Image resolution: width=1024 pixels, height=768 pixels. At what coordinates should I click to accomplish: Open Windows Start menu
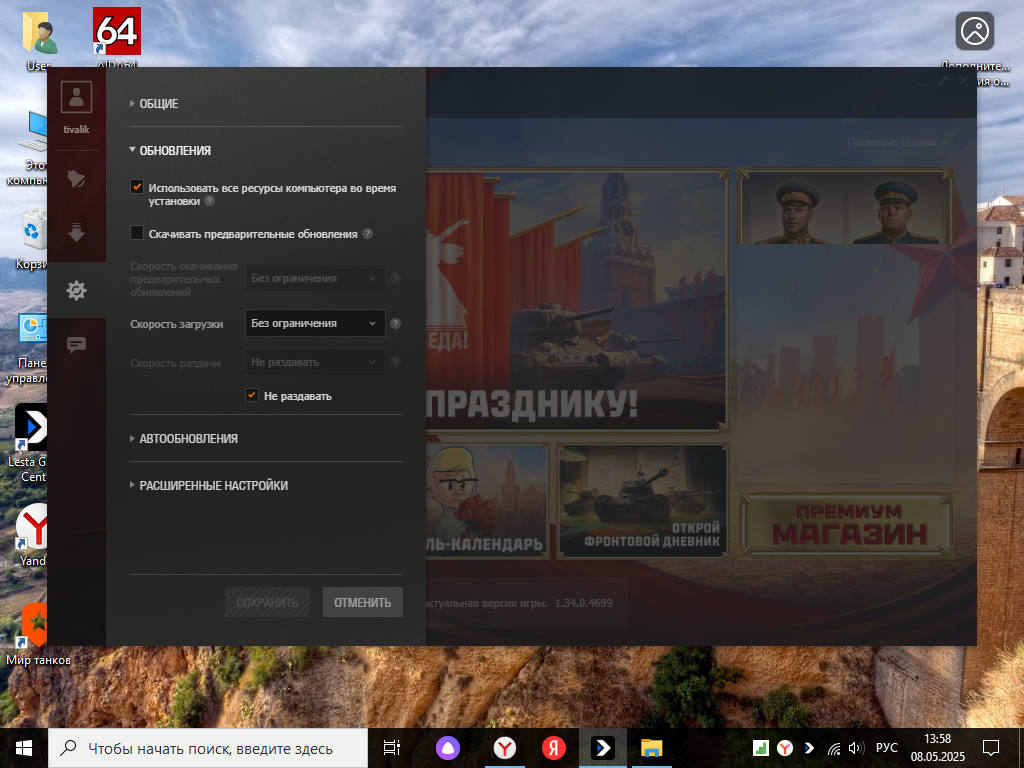click(x=24, y=748)
